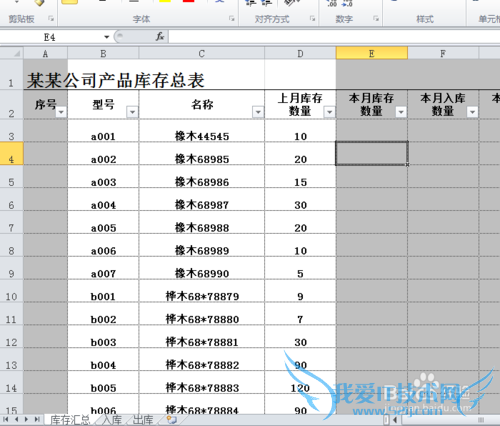Select column F header
The width and height of the screenshot is (500, 426).
443,53
